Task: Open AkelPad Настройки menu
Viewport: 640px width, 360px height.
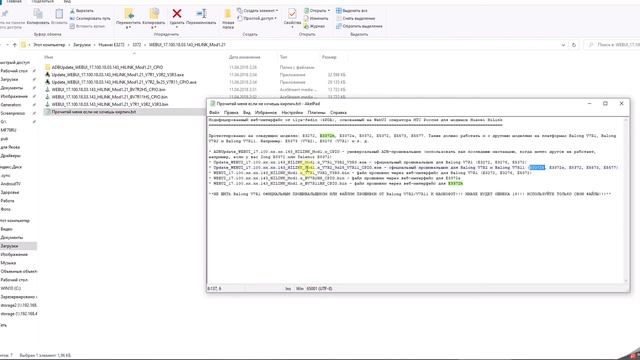Action: [x=292, y=113]
